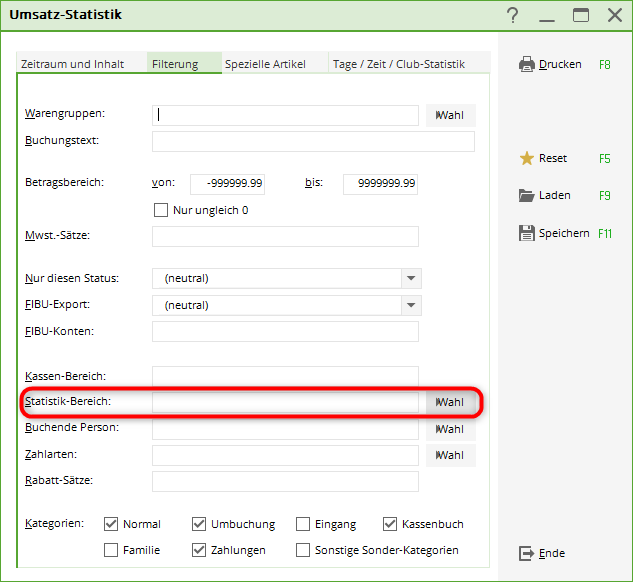The image size is (633, 582).
Task: Click the folder icon for Laden
Action: pos(527,195)
